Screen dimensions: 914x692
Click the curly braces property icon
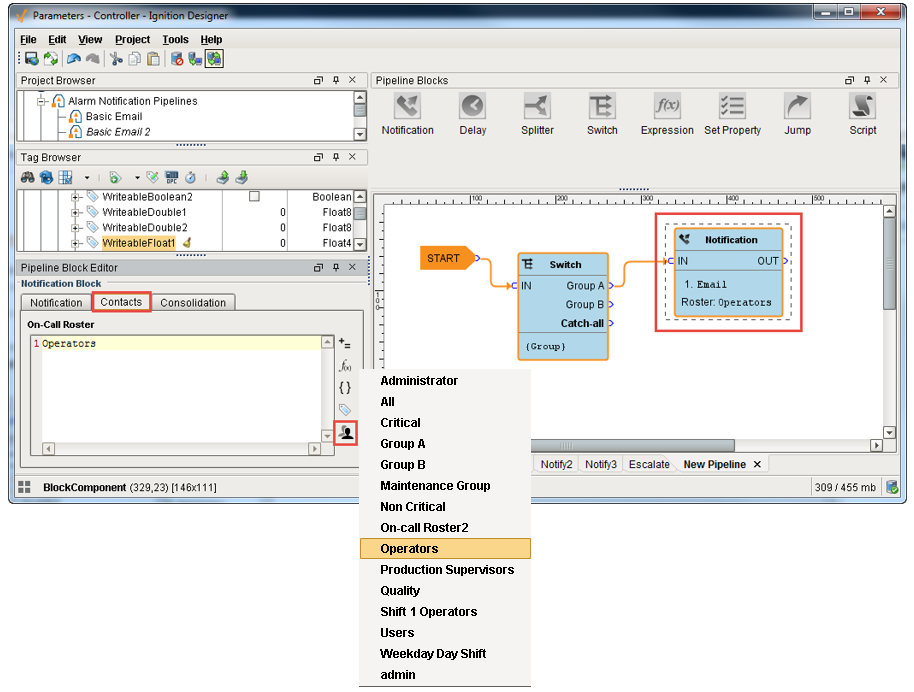[x=345, y=388]
